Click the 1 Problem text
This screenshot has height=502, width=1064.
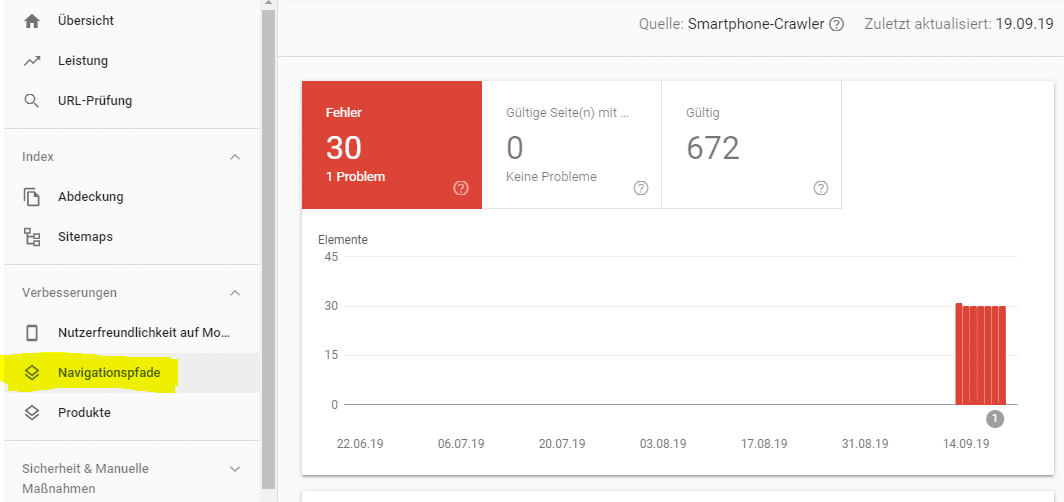355,177
